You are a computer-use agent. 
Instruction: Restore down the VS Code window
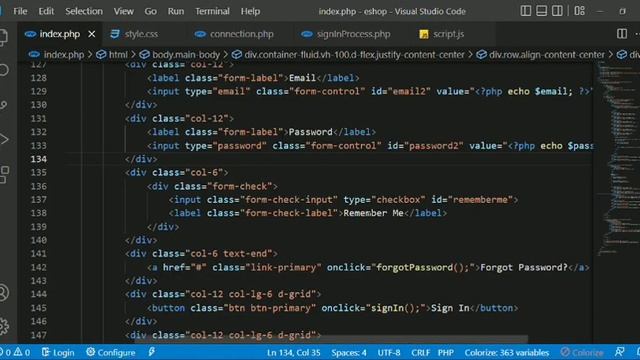622,11
